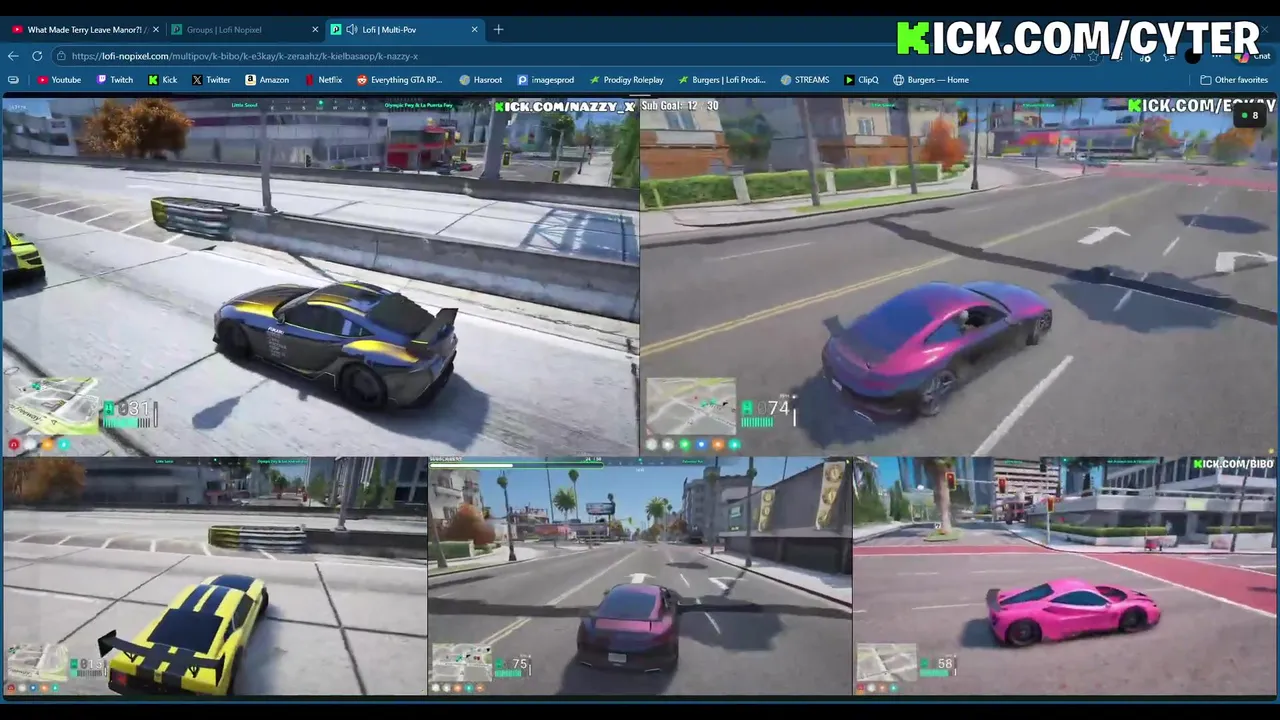Open the STREAMS bookmark
Image resolution: width=1280 pixels, height=720 pixels.
point(805,80)
